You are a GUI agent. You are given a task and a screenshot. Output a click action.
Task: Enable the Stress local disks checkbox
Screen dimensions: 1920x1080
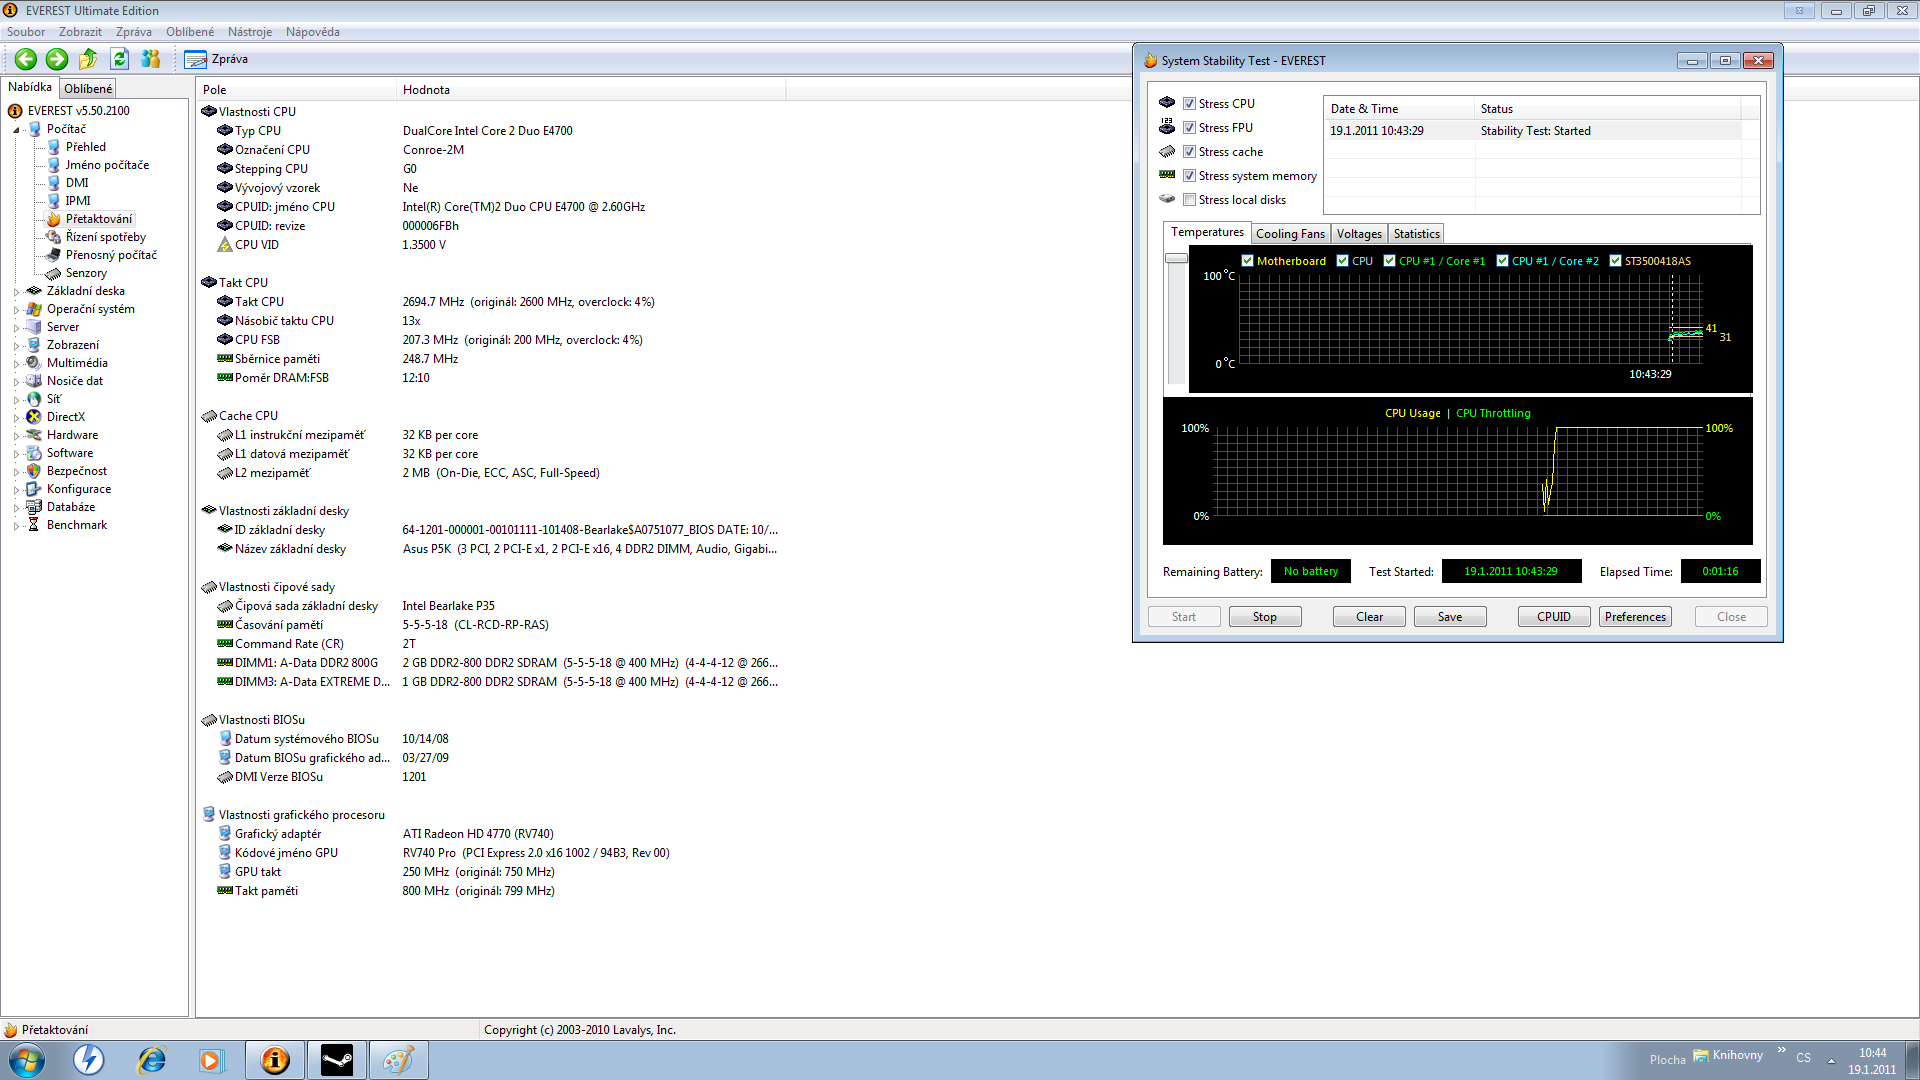[x=1189, y=200]
